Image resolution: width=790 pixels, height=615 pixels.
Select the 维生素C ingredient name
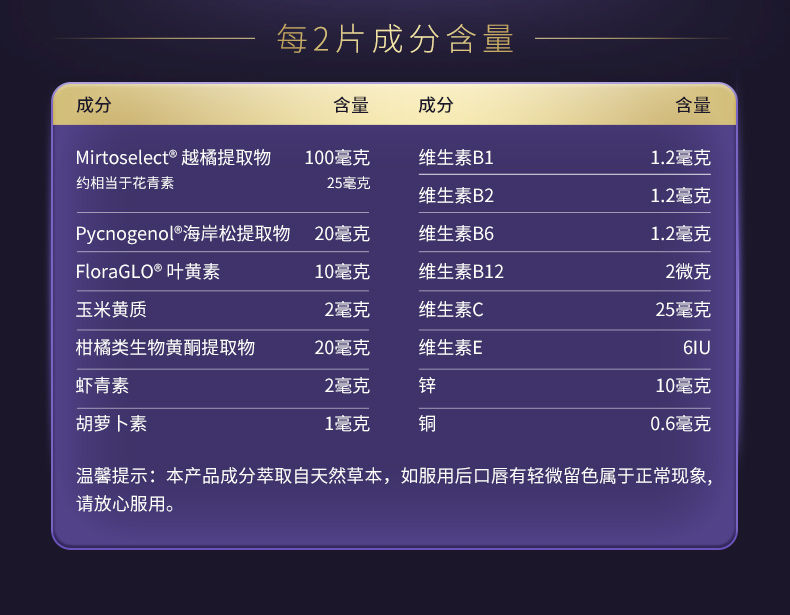coord(451,310)
